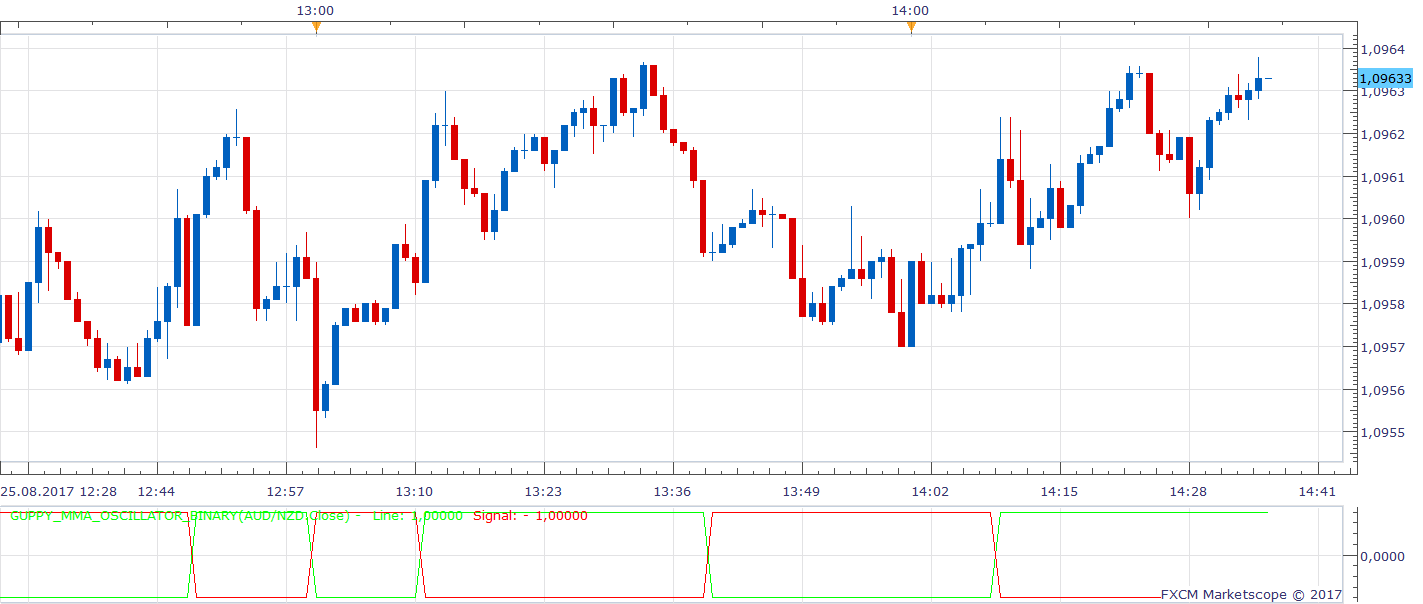
Task: Click the 14:15 time axis label
Action: pyautogui.click(x=1059, y=491)
